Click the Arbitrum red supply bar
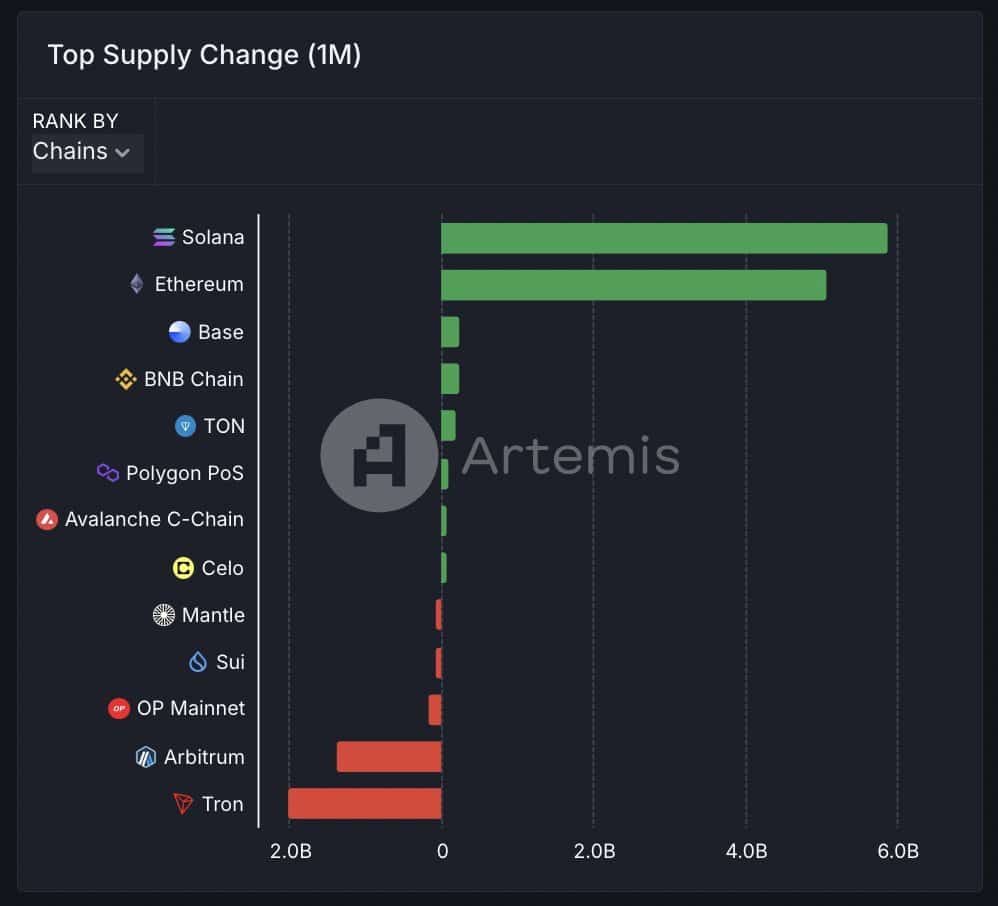The image size is (998, 906). 389,756
